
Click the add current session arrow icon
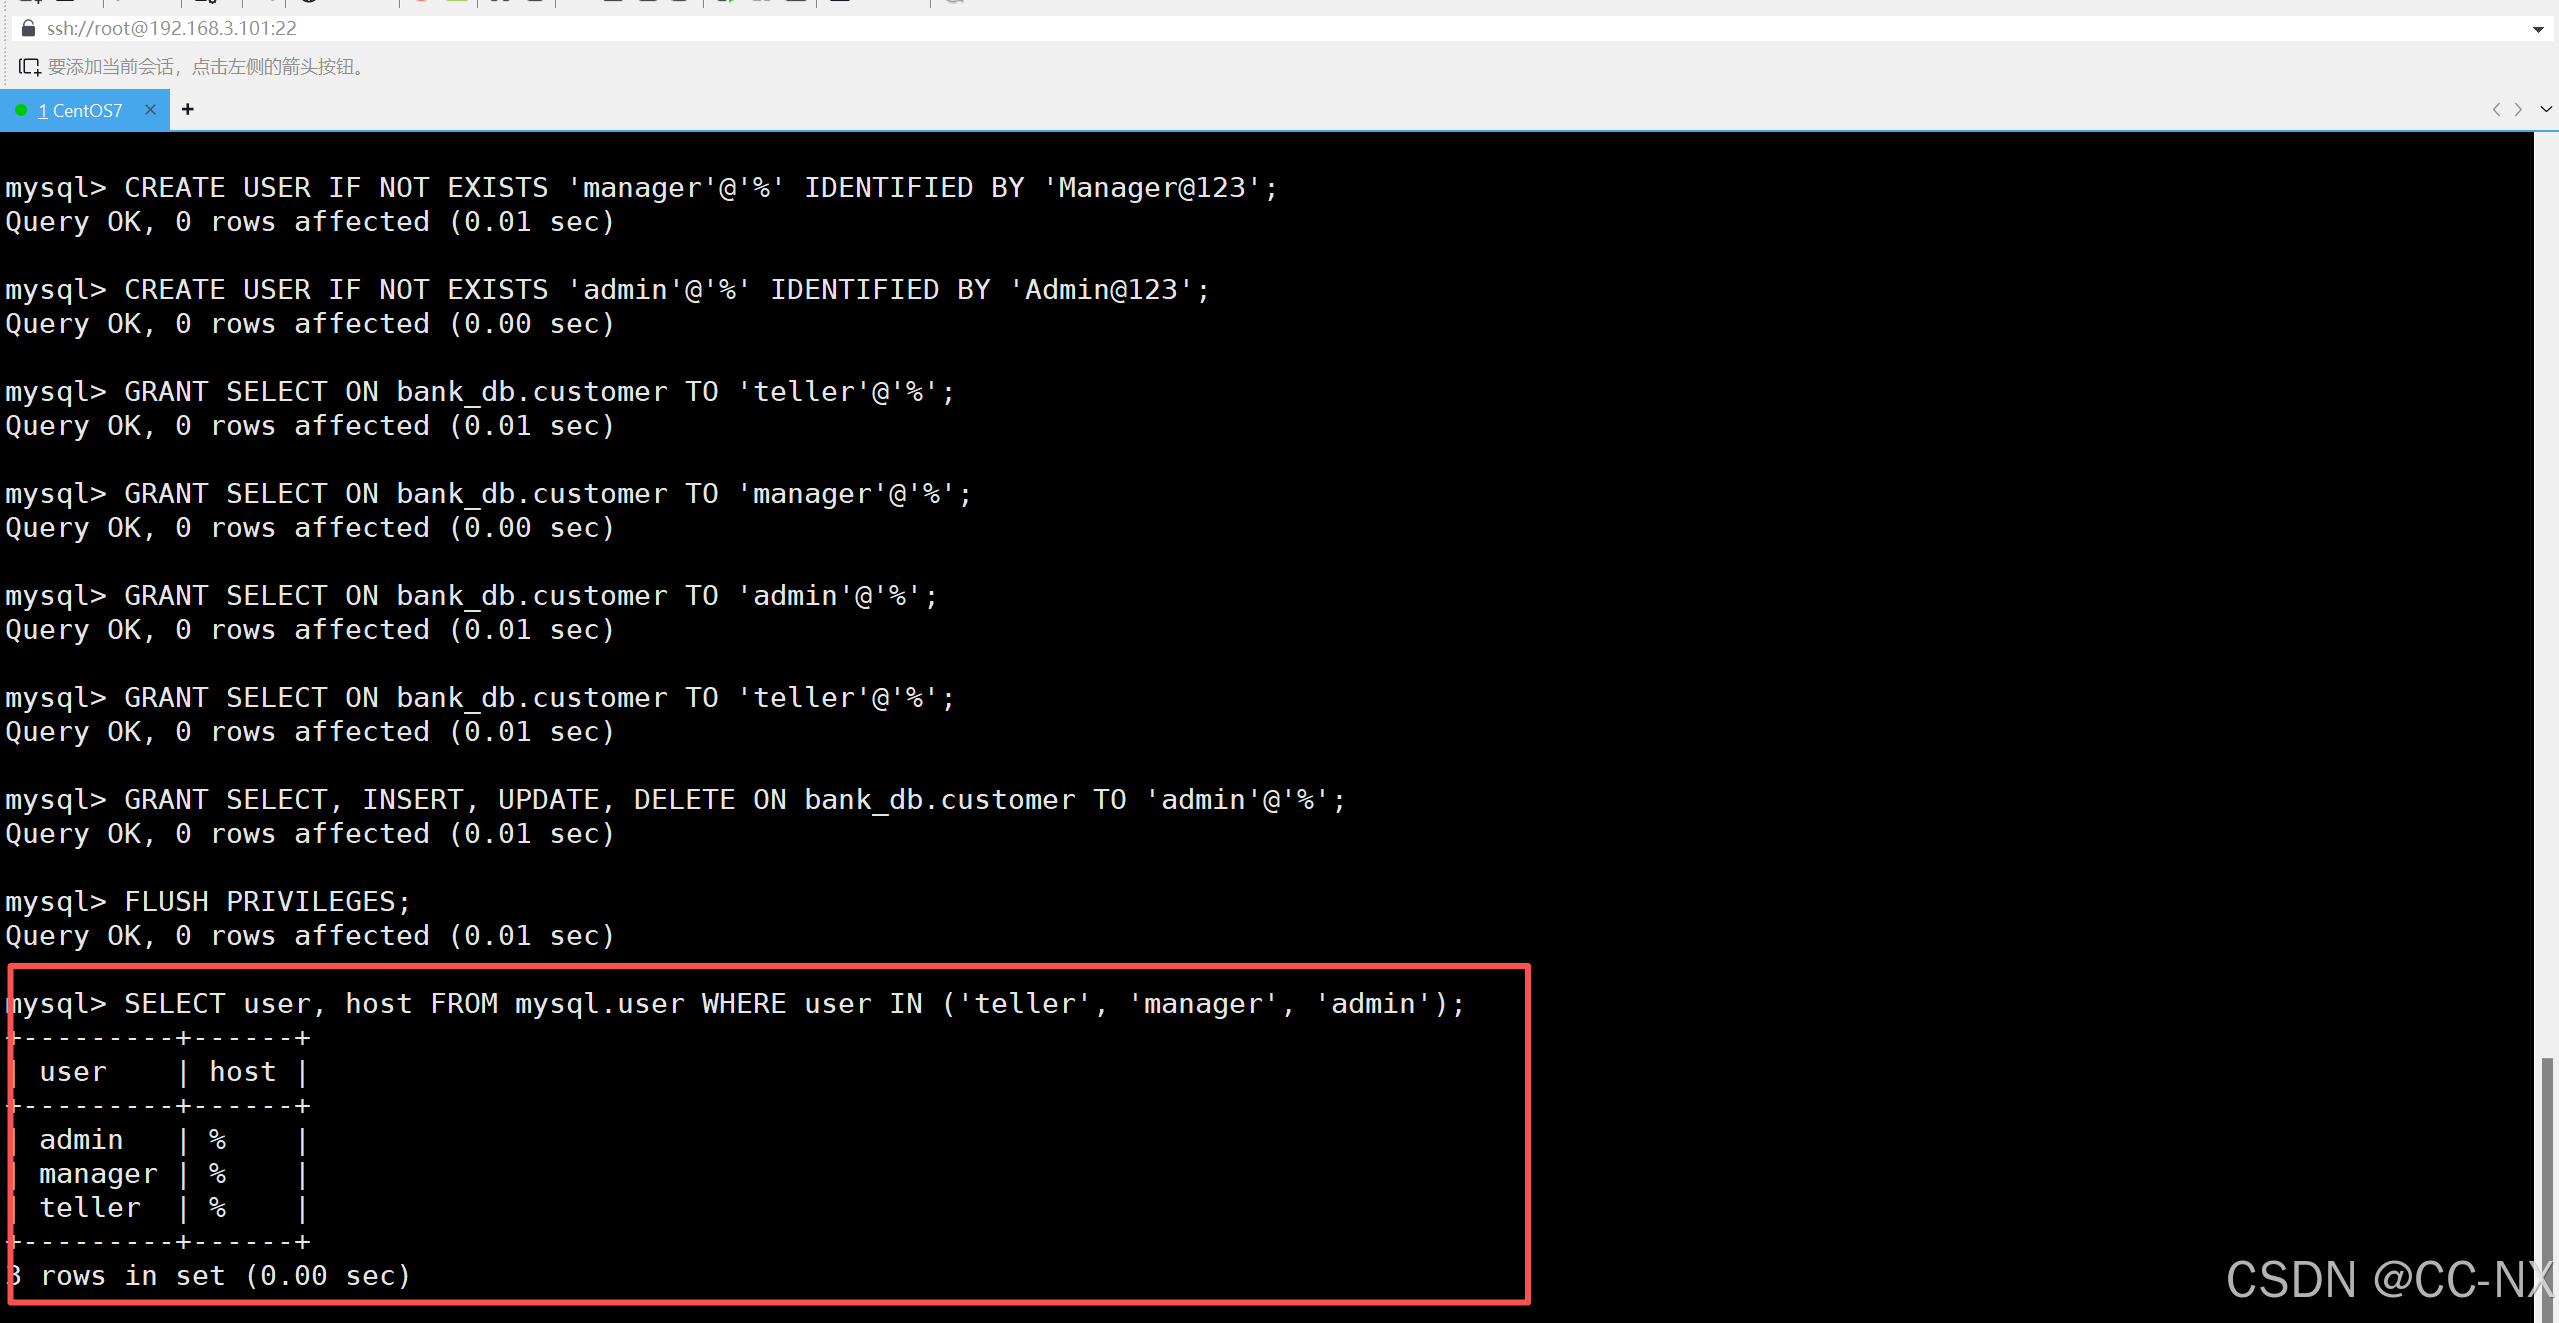(29, 67)
